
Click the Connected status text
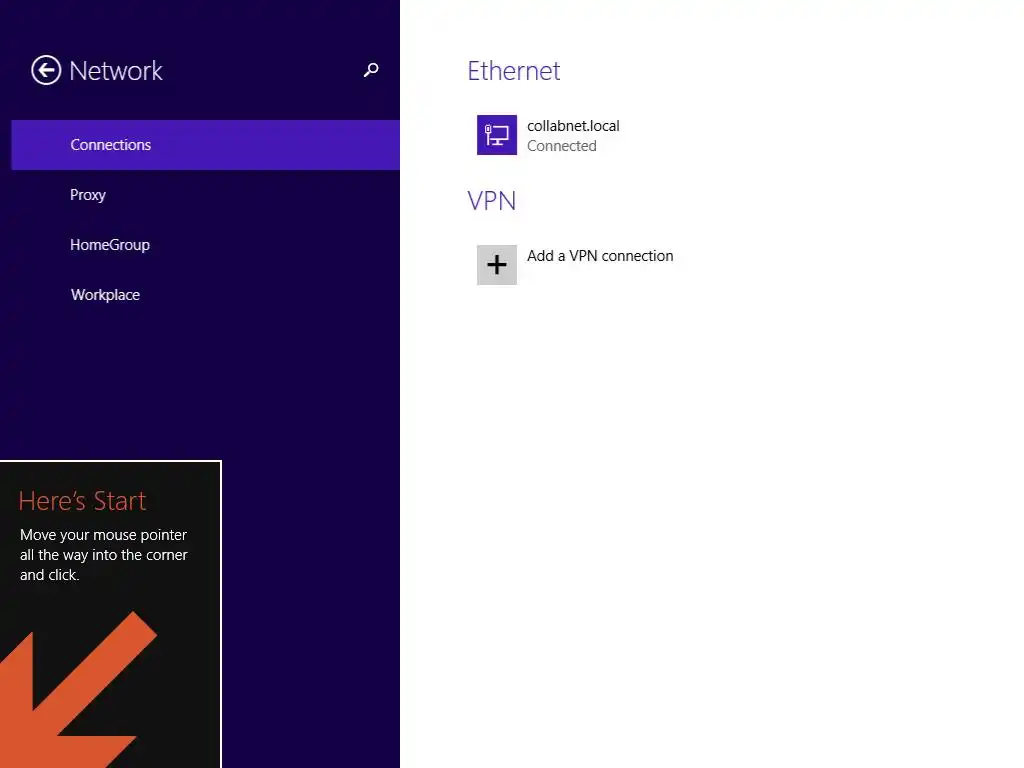[x=561, y=146]
